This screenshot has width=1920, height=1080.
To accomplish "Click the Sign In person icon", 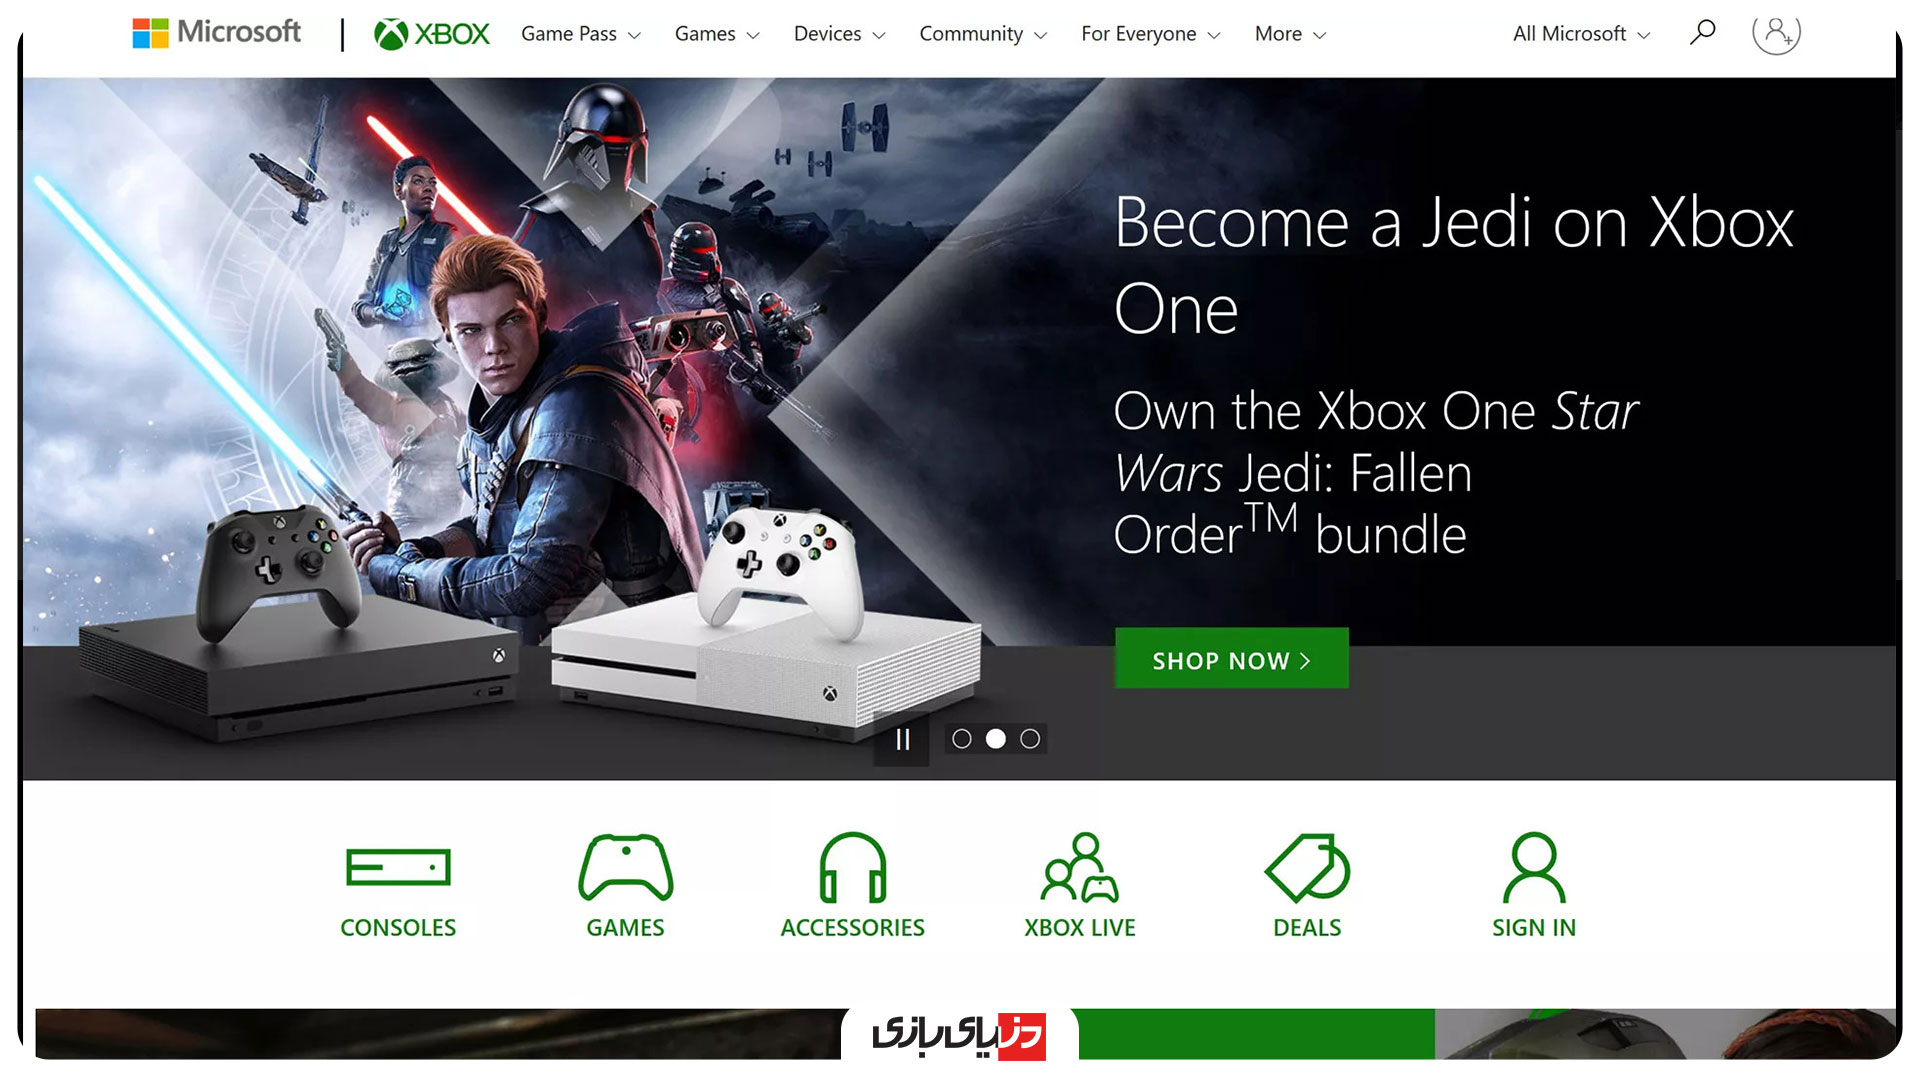I will [1534, 867].
